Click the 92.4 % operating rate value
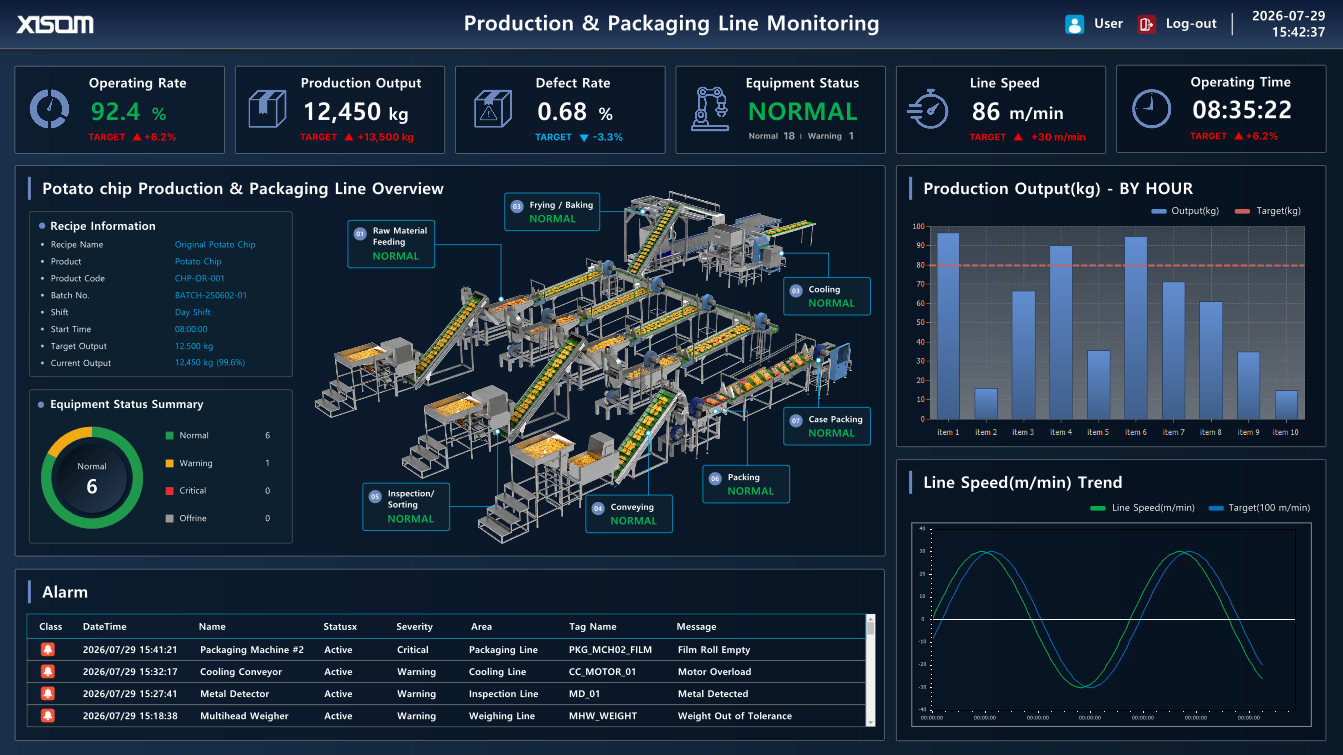1343x755 pixels. tap(129, 112)
